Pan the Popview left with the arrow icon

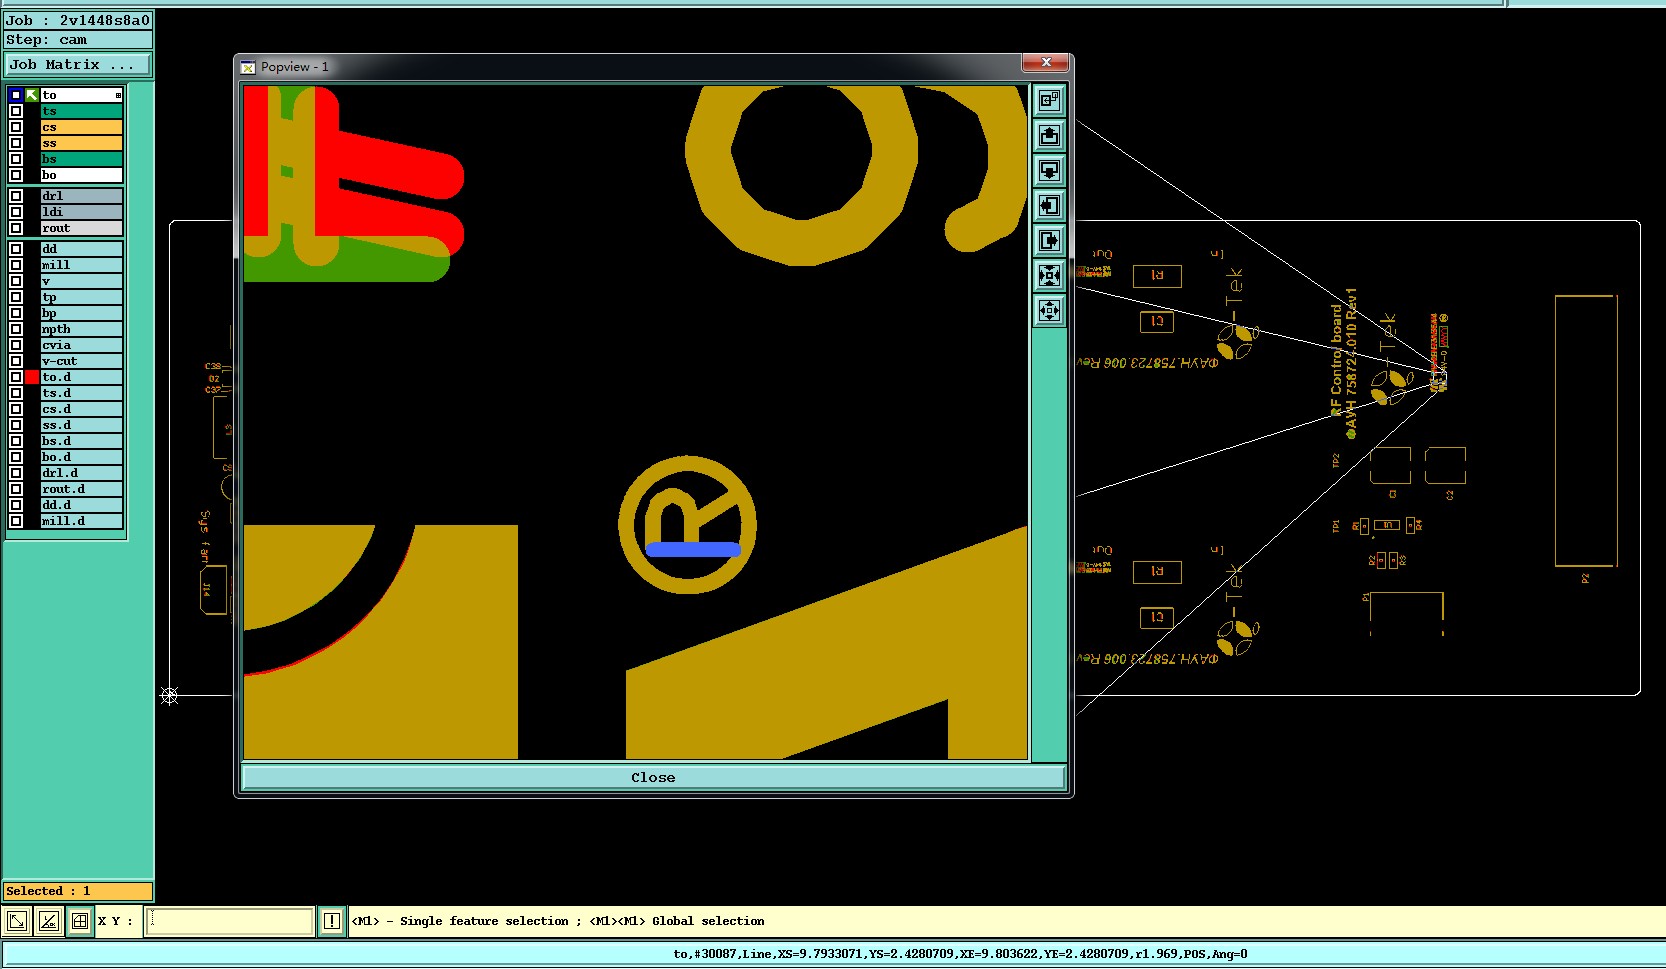pos(1049,205)
